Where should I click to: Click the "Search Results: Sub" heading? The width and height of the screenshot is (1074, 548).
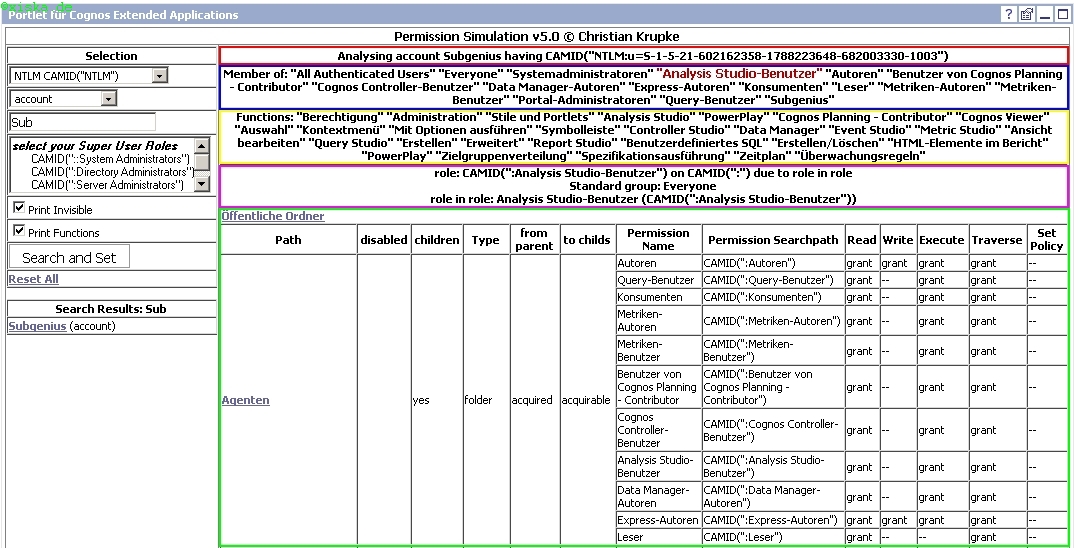(x=111, y=309)
